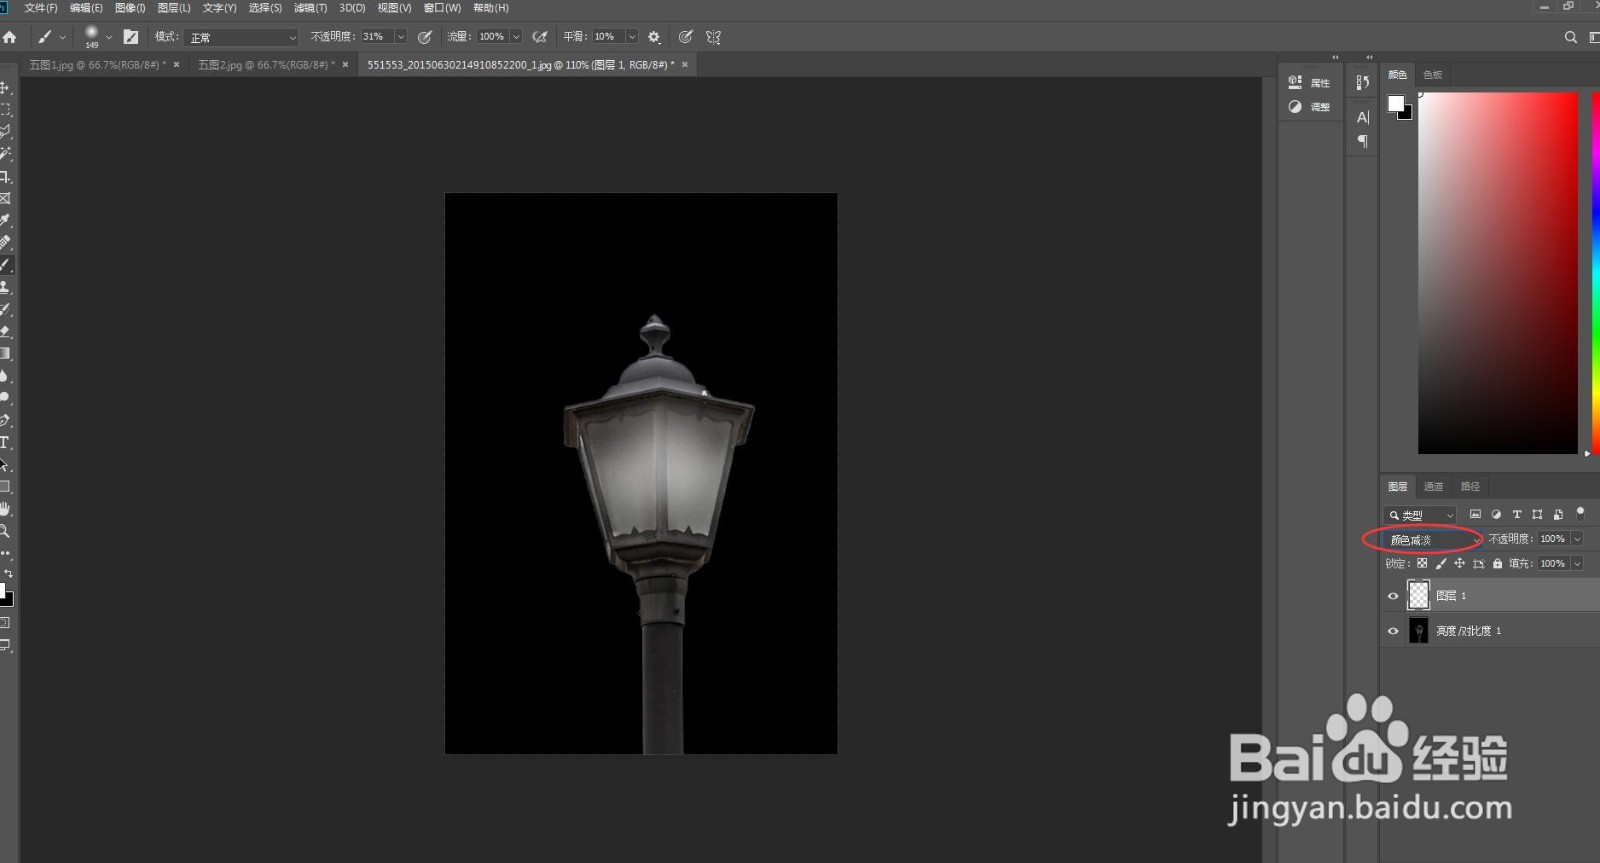The image size is (1600, 863).
Task: Click the Home icon in options bar
Action: tap(10, 37)
